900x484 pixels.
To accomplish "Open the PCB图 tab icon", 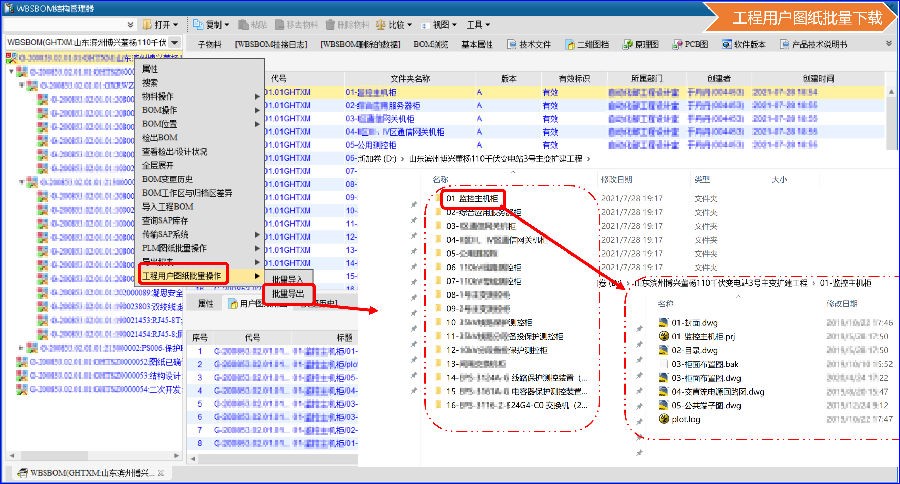I will [677, 45].
